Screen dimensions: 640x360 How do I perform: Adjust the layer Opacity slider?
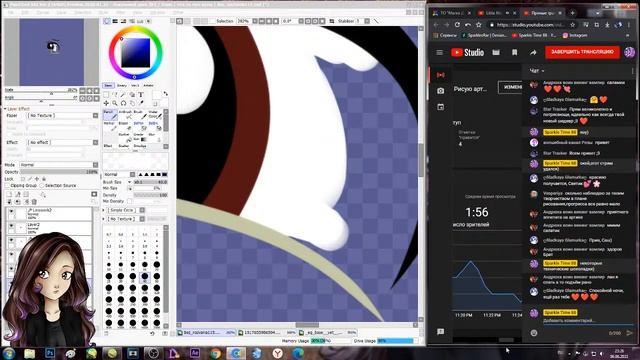pyautogui.click(x=59, y=172)
